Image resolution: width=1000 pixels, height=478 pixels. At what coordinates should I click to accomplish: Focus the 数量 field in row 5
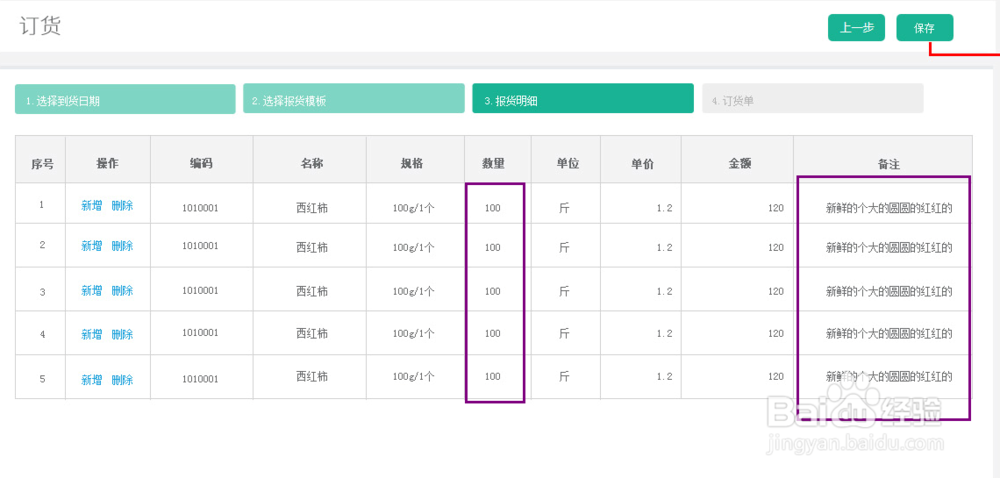(x=493, y=377)
